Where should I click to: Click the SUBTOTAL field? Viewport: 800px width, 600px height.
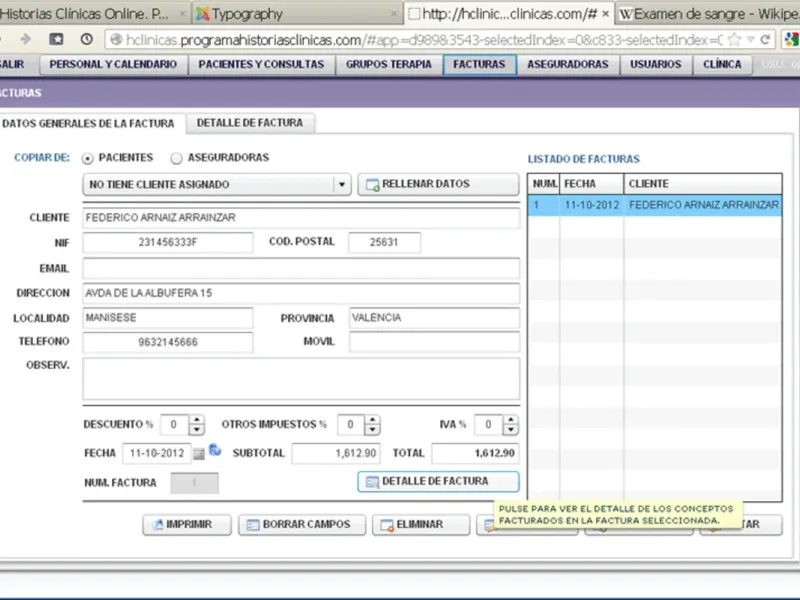coord(336,454)
